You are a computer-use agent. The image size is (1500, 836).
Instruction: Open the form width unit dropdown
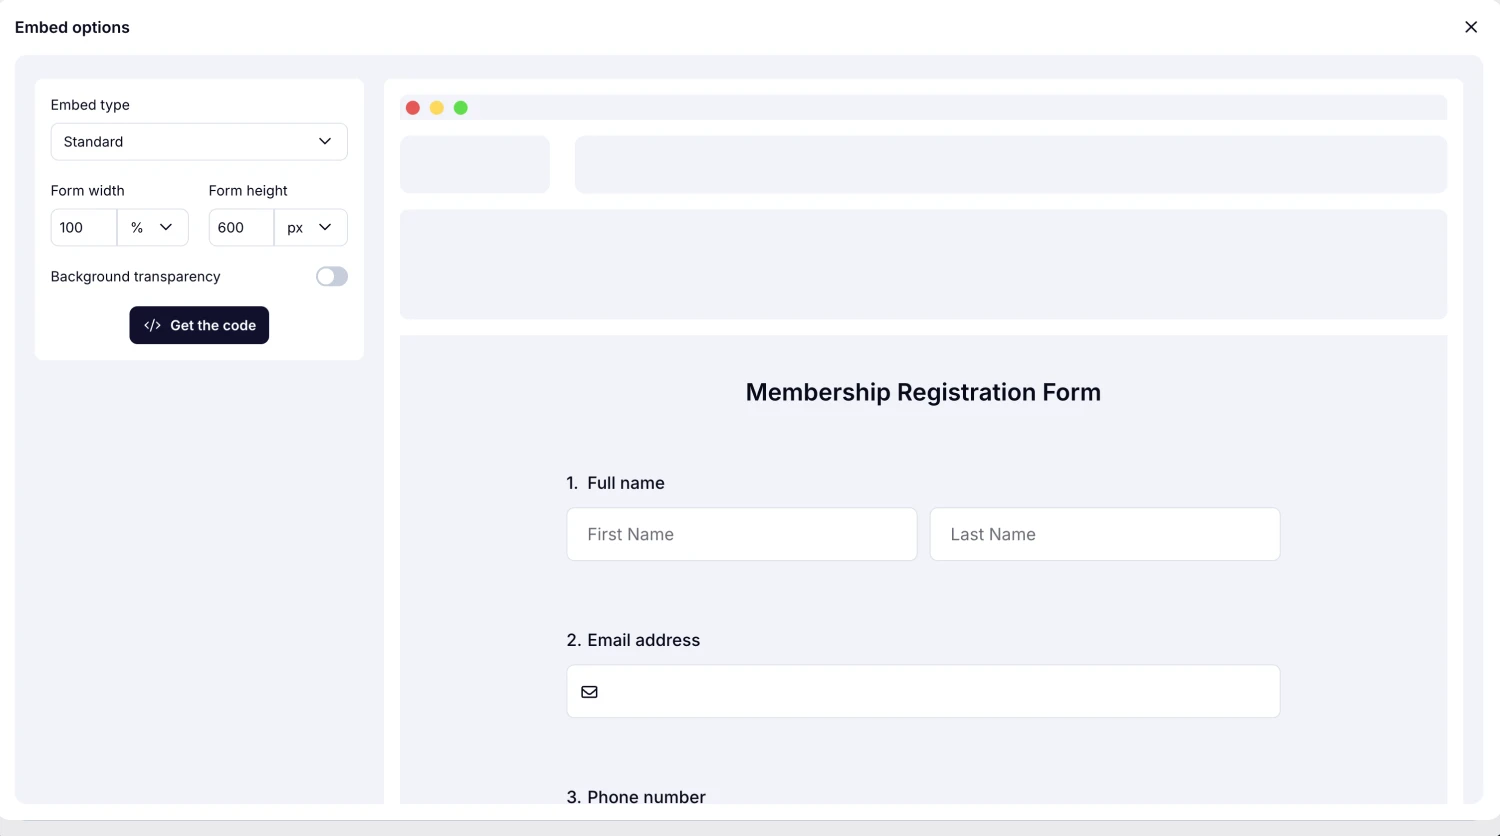pos(152,227)
